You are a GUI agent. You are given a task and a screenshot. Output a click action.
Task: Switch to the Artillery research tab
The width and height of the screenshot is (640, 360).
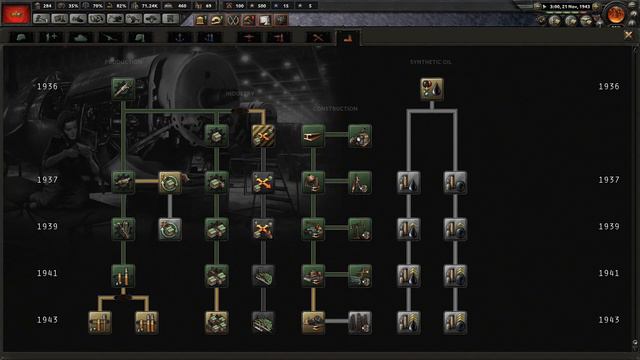(111, 38)
